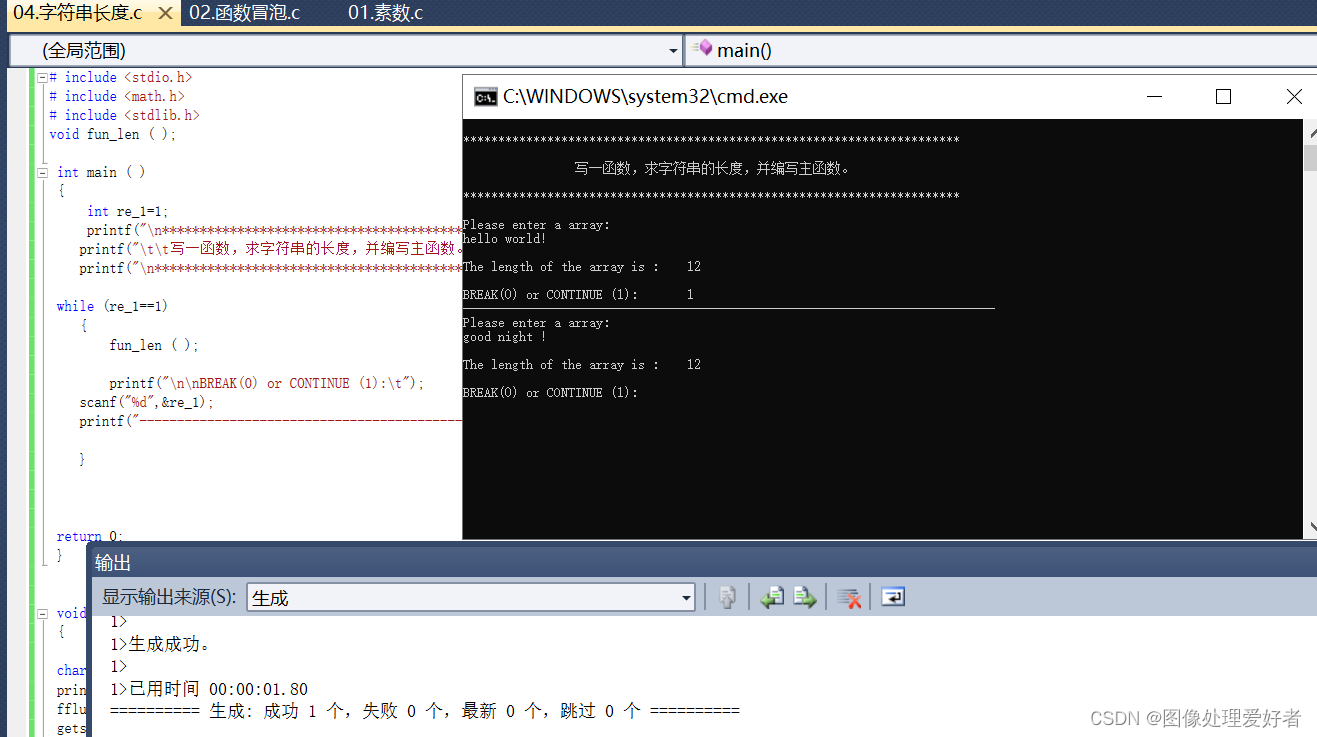The width and height of the screenshot is (1317, 737).
Task: Click 'hello world!' in the console
Action: coord(505,239)
